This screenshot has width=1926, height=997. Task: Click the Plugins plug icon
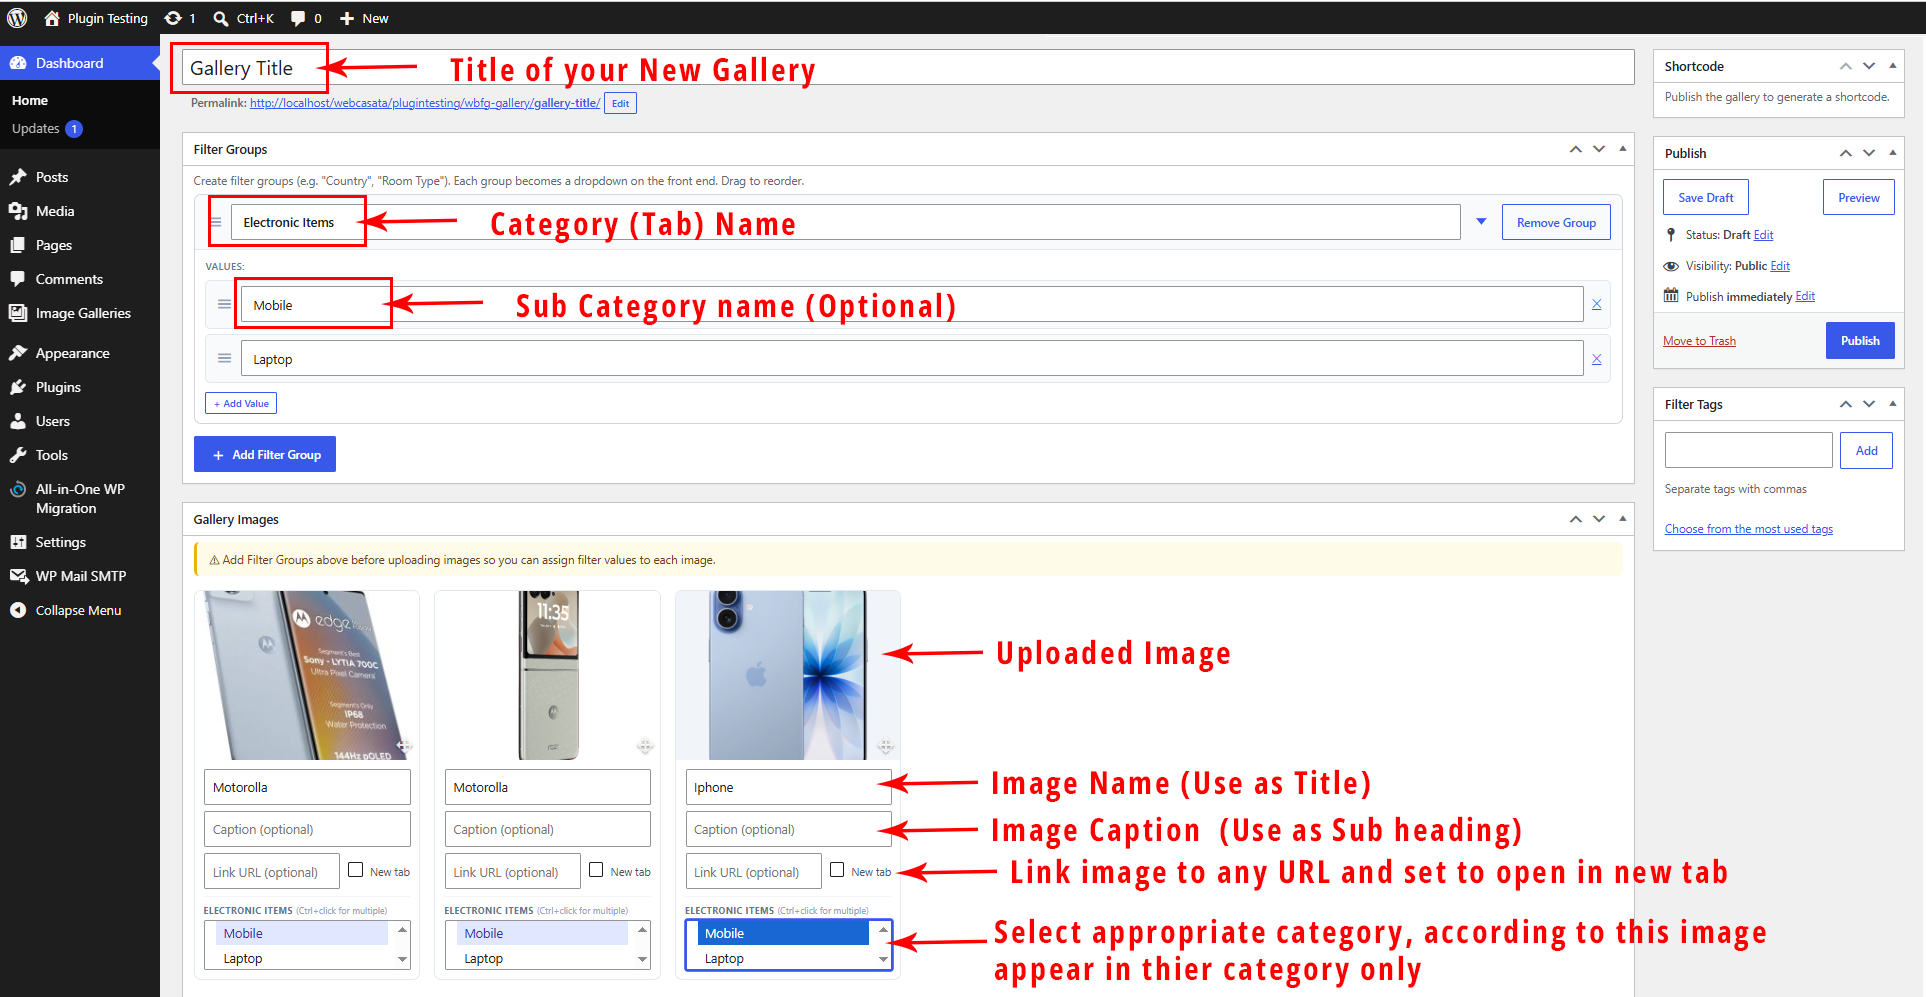pyautogui.click(x=18, y=387)
